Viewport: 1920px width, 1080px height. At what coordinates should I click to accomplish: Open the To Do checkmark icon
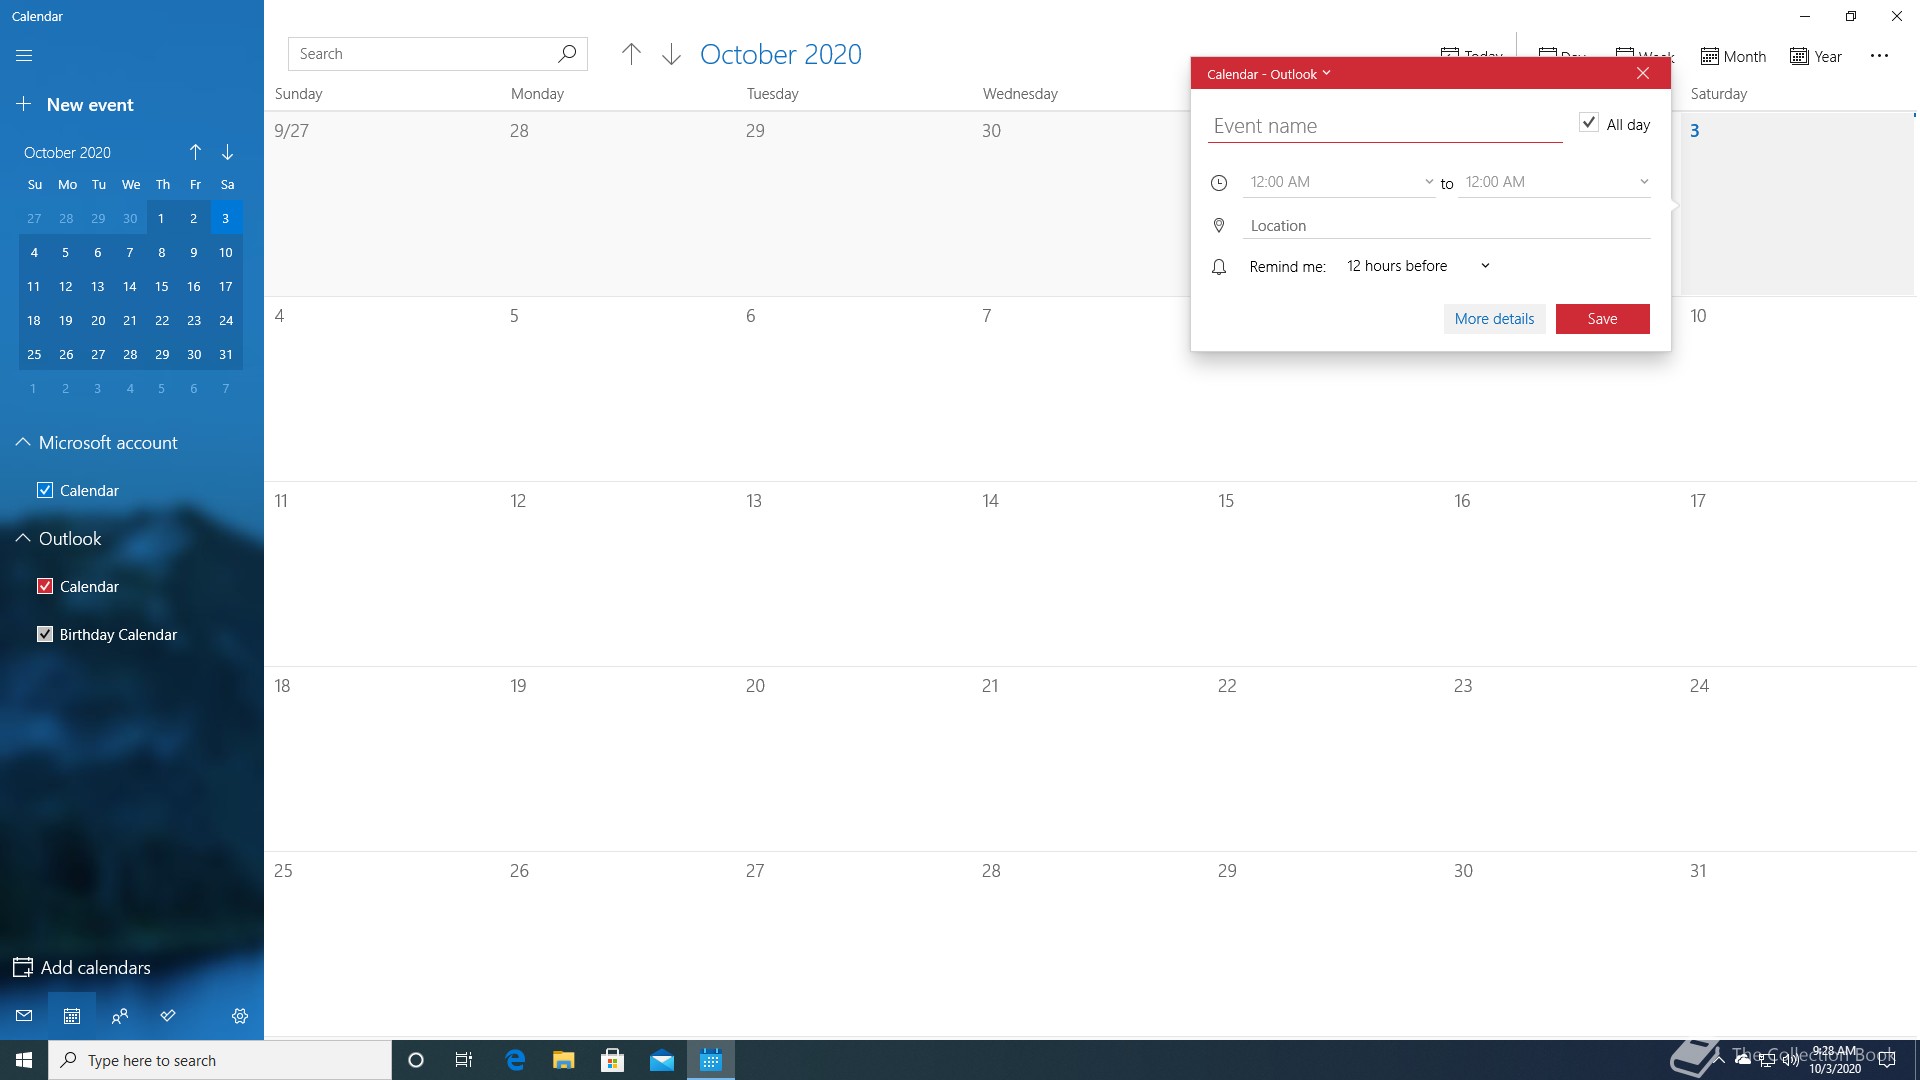[x=168, y=1016]
